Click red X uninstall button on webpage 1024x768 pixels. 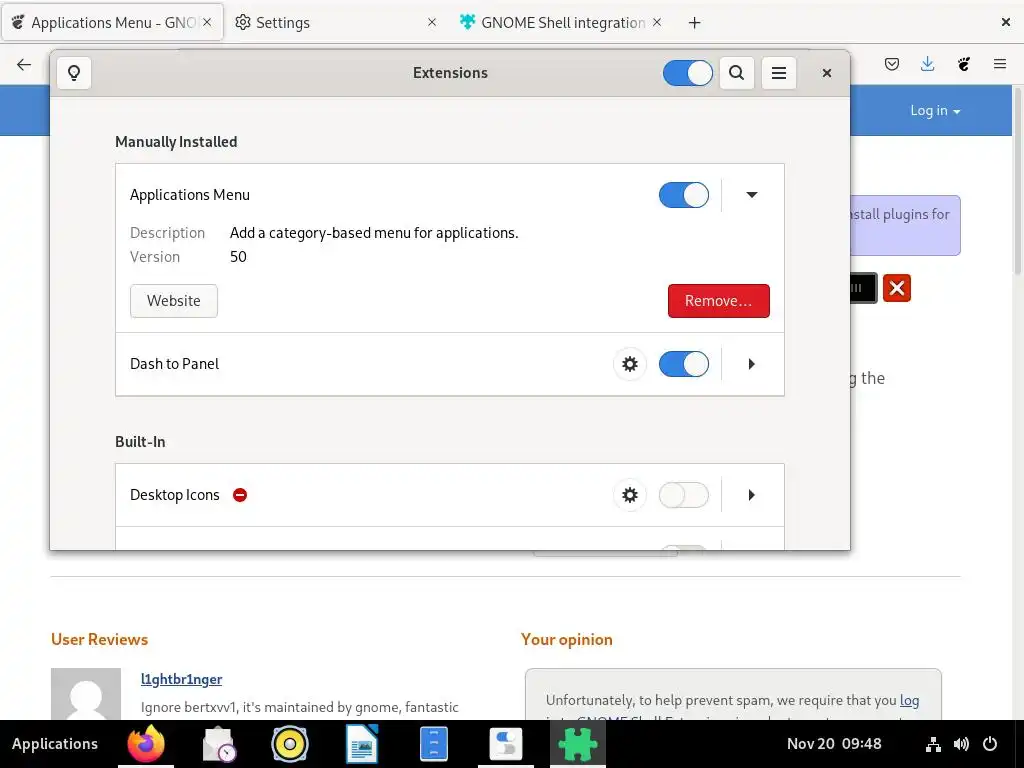point(897,288)
